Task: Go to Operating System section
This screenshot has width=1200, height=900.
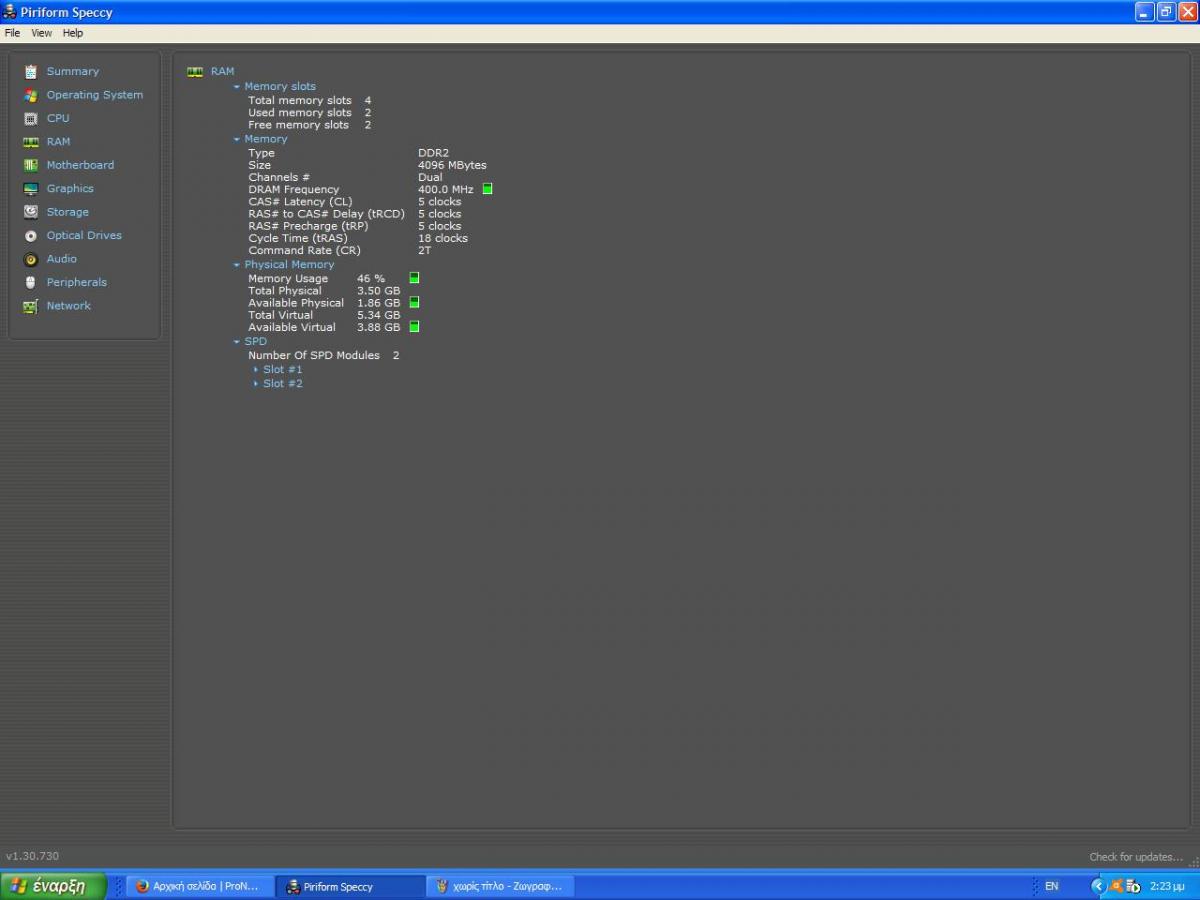Action: click(x=95, y=95)
